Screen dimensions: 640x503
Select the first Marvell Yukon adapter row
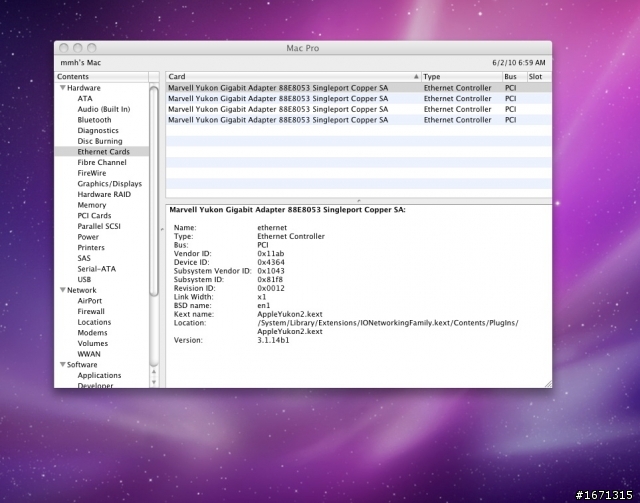click(358, 88)
